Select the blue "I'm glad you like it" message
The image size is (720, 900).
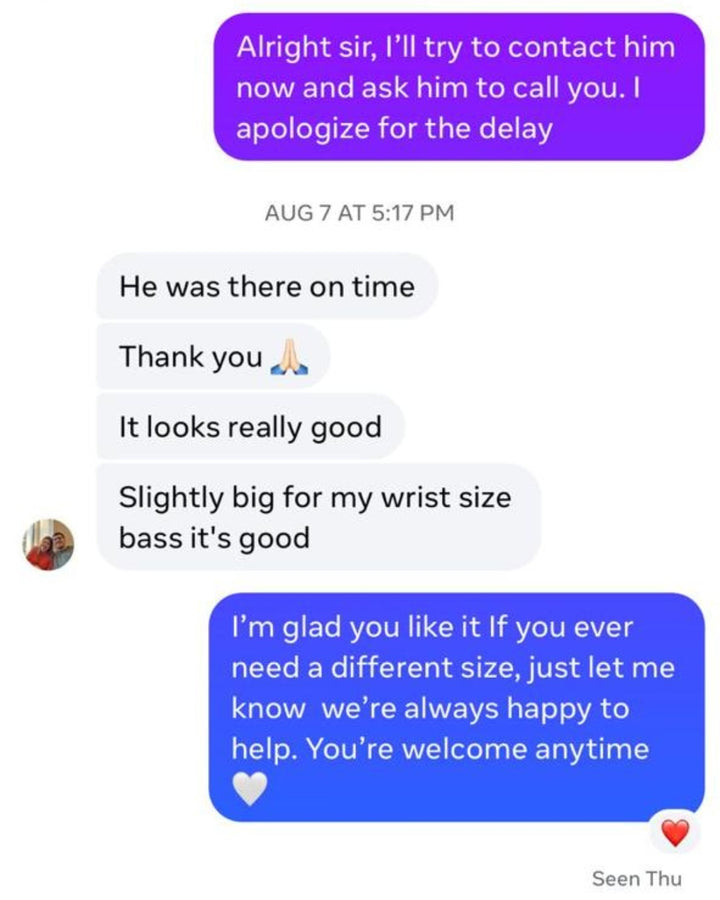(x=456, y=707)
